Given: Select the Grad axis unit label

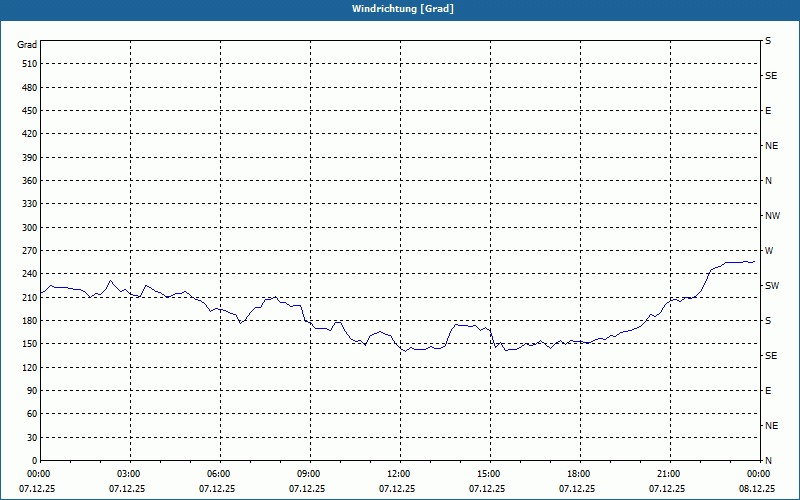Looking at the screenshot, I should 27,45.
